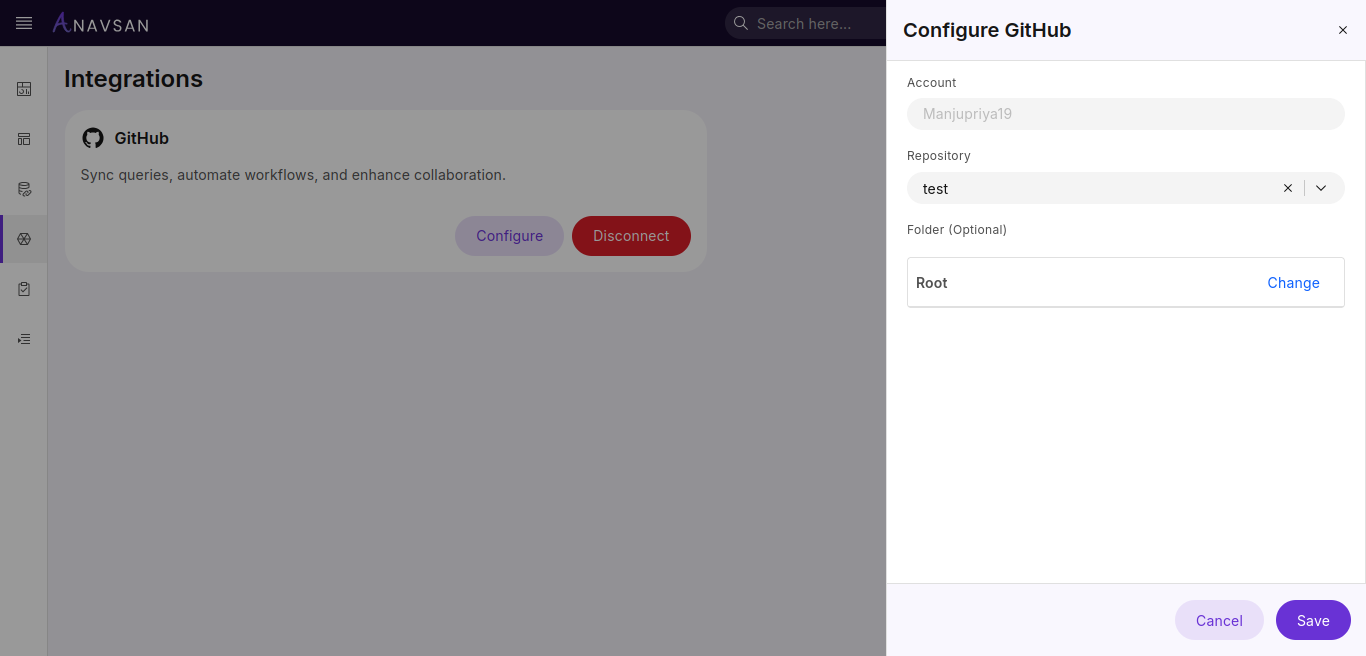The height and width of the screenshot is (656, 1366).
Task: Select the GitHub integration card
Action: point(385,190)
